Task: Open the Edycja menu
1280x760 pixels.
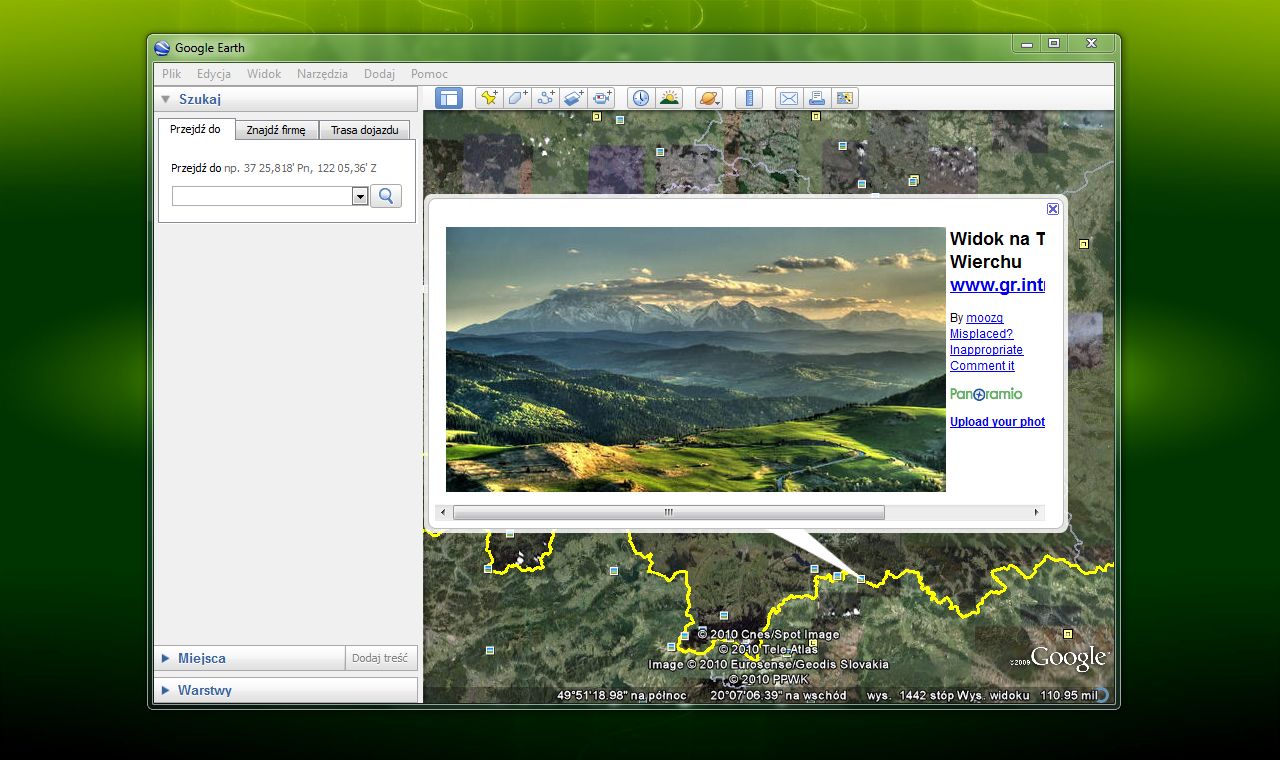Action: click(214, 74)
